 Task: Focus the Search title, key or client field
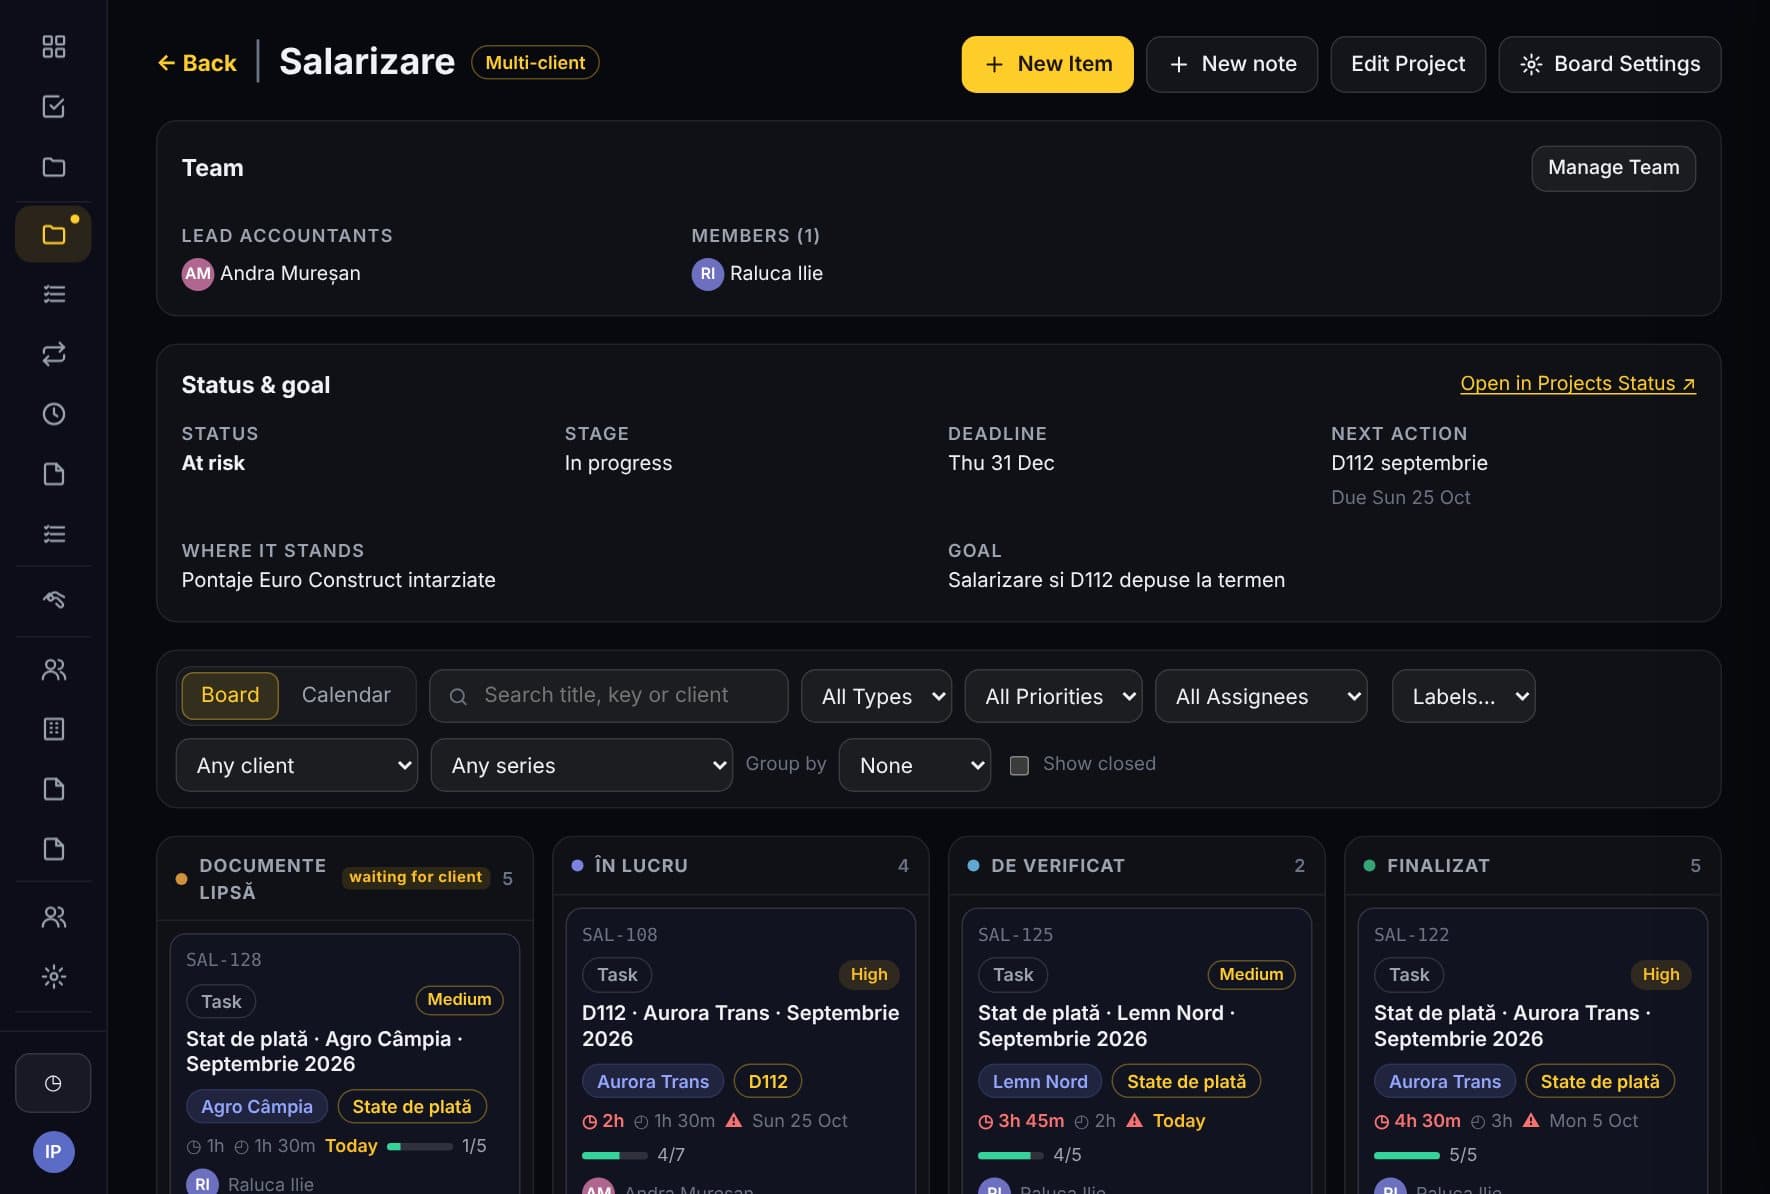(x=609, y=696)
